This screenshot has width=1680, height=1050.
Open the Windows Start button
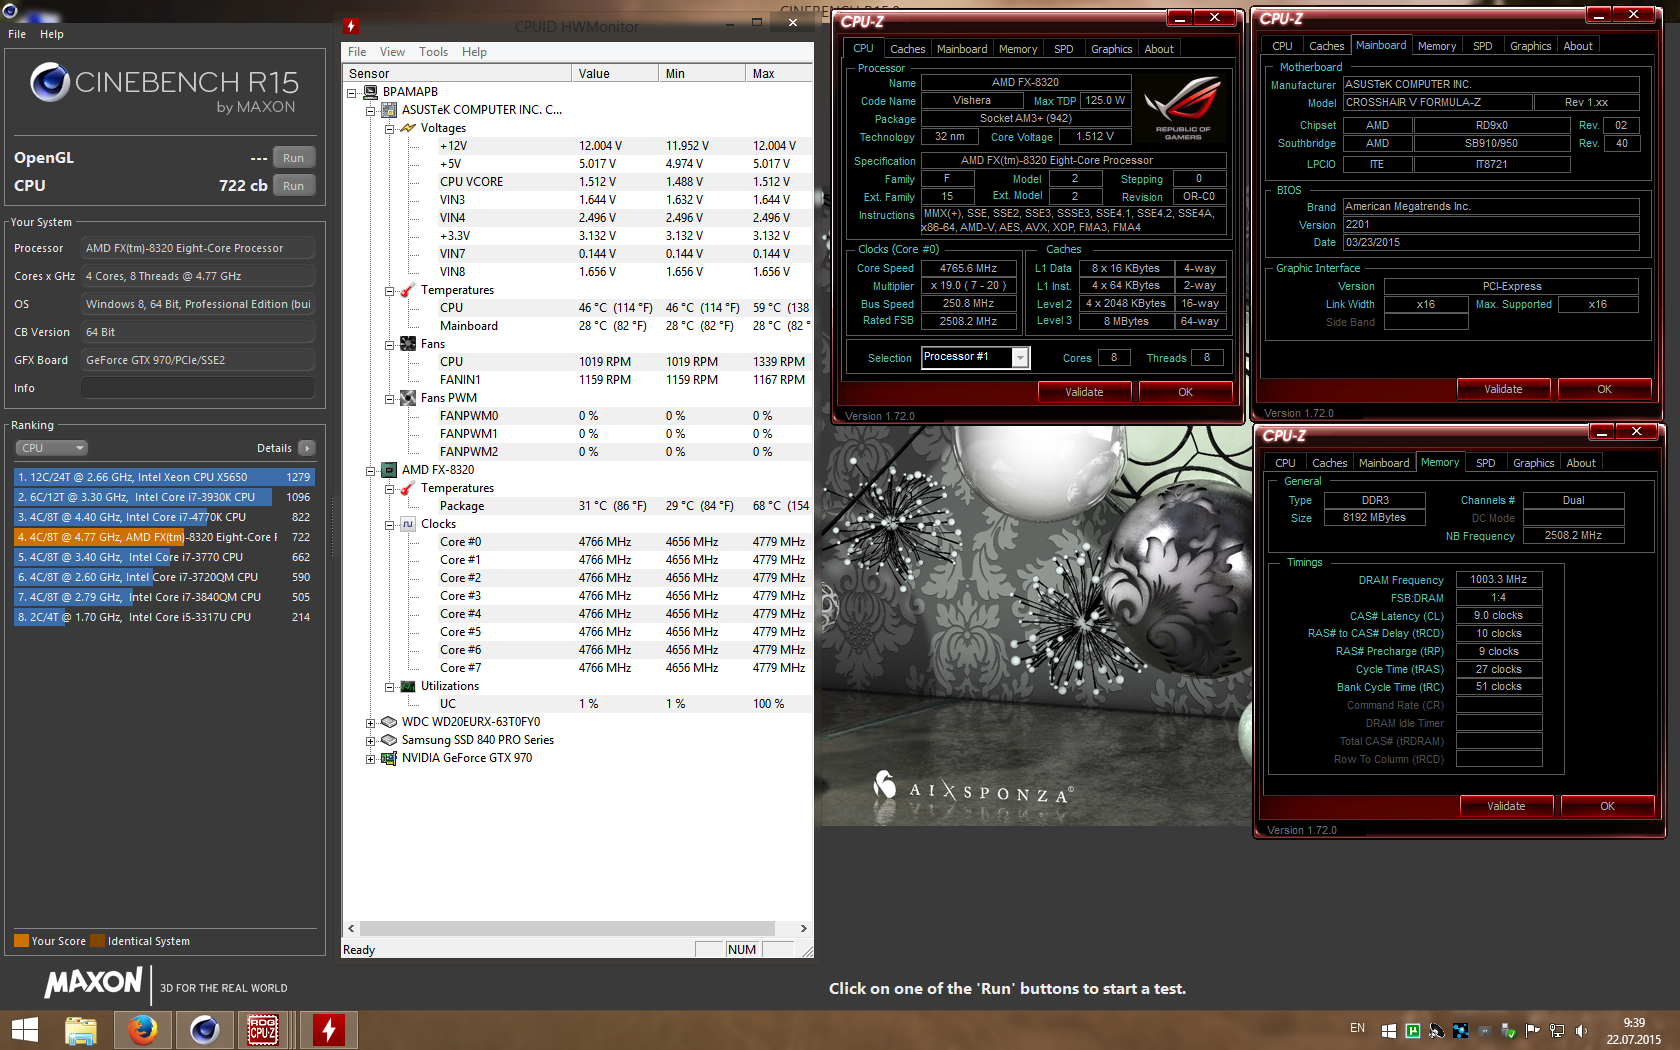(x=24, y=1030)
